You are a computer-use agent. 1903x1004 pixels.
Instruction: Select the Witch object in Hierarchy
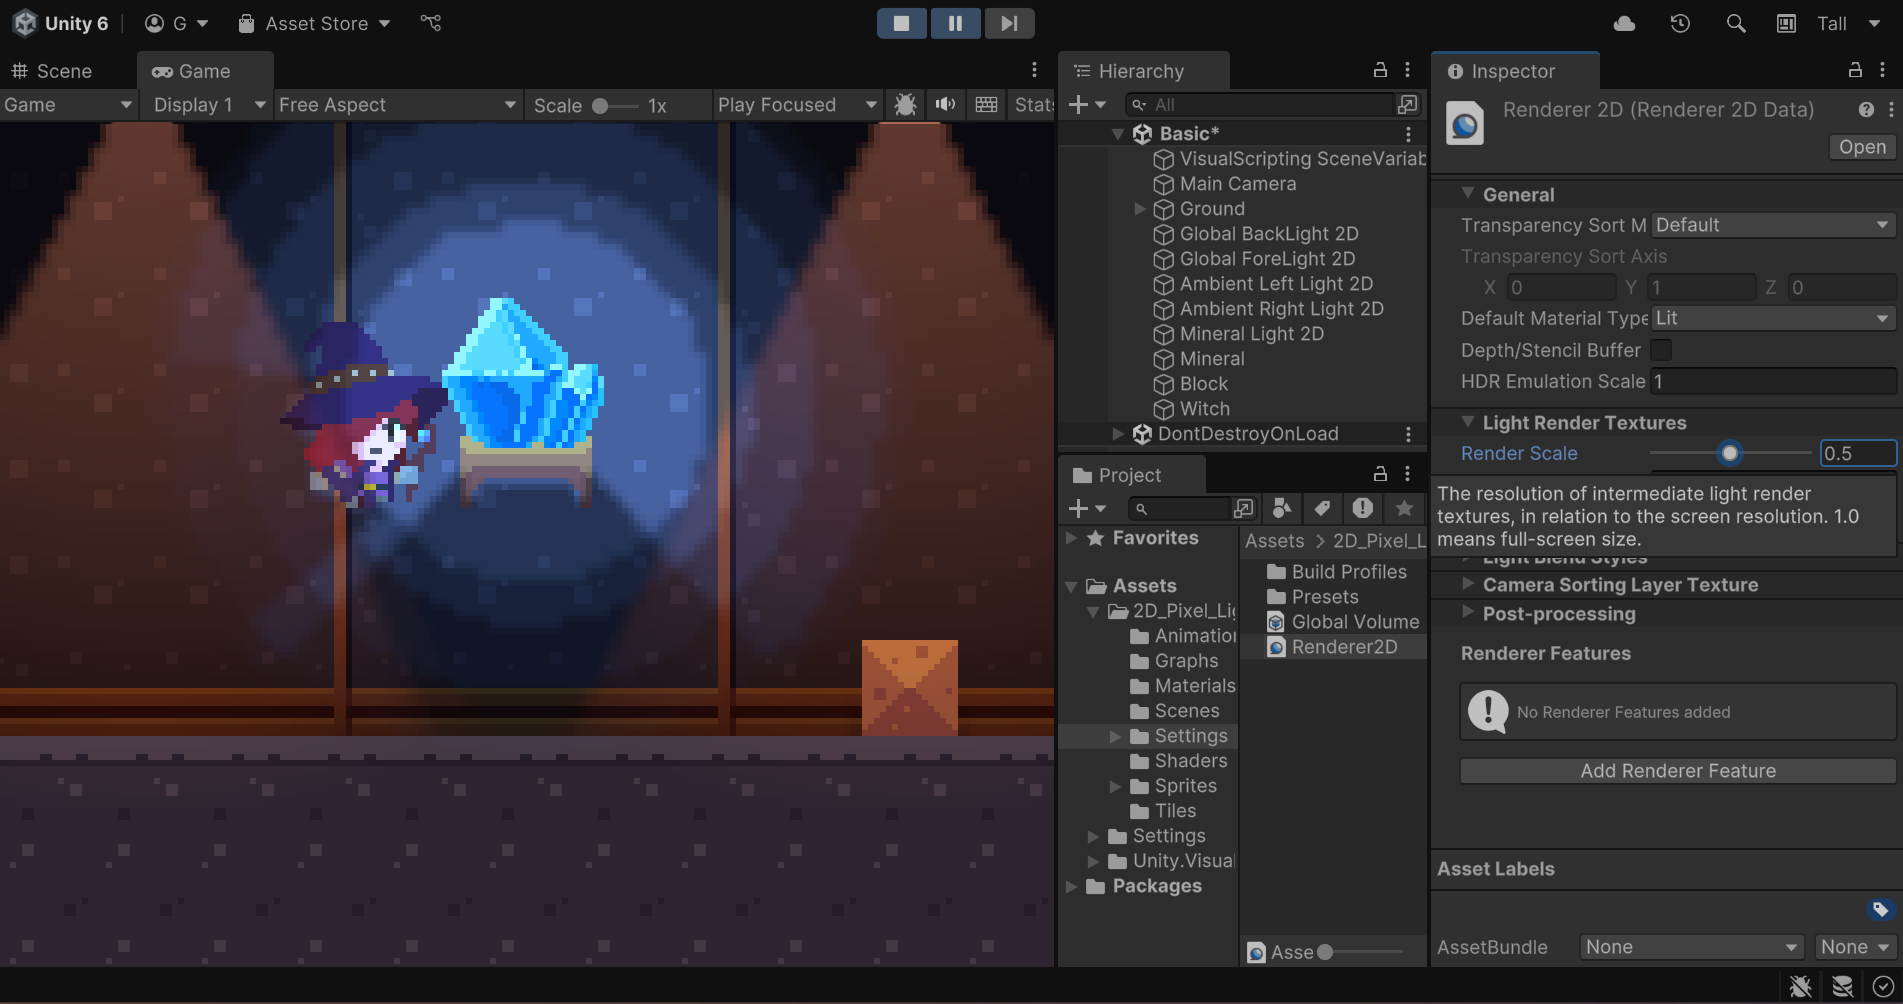tap(1204, 409)
